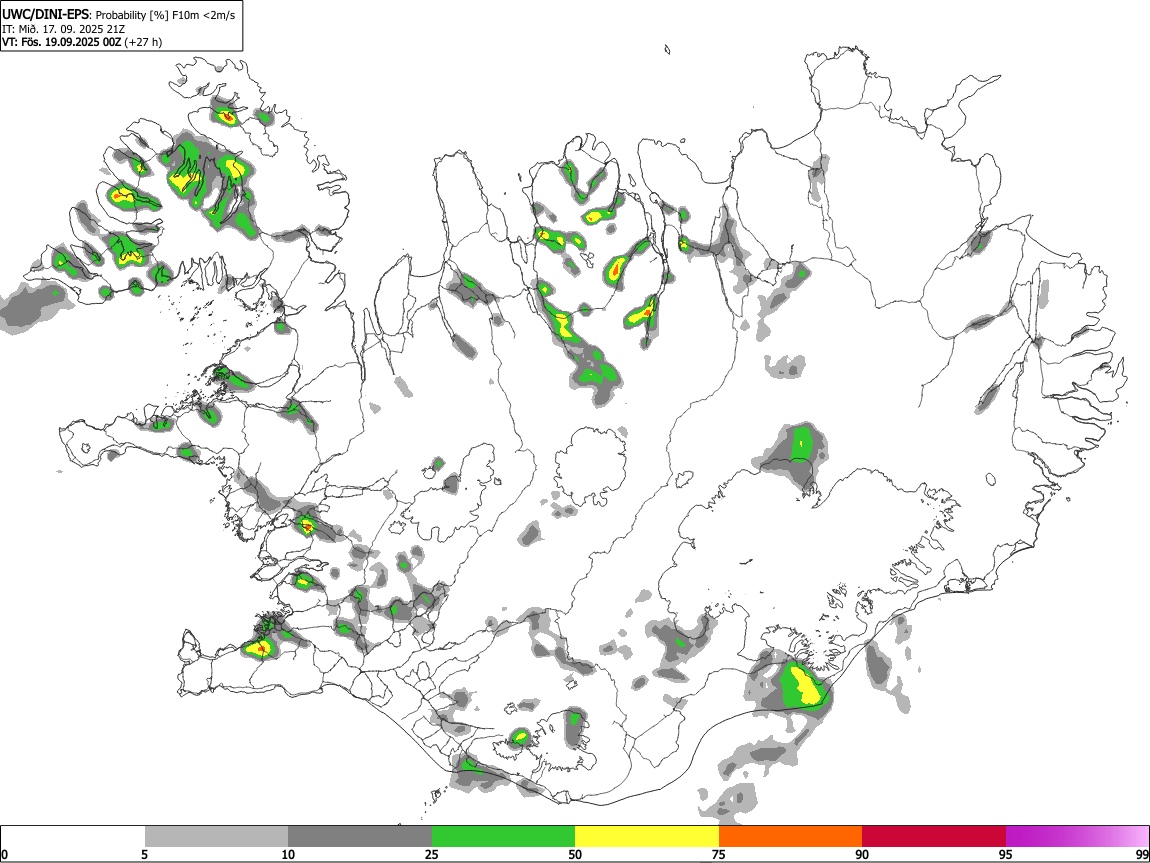Click the orange 75-90% legend swatch
Screen dimensions: 1150x863
click(x=790, y=836)
